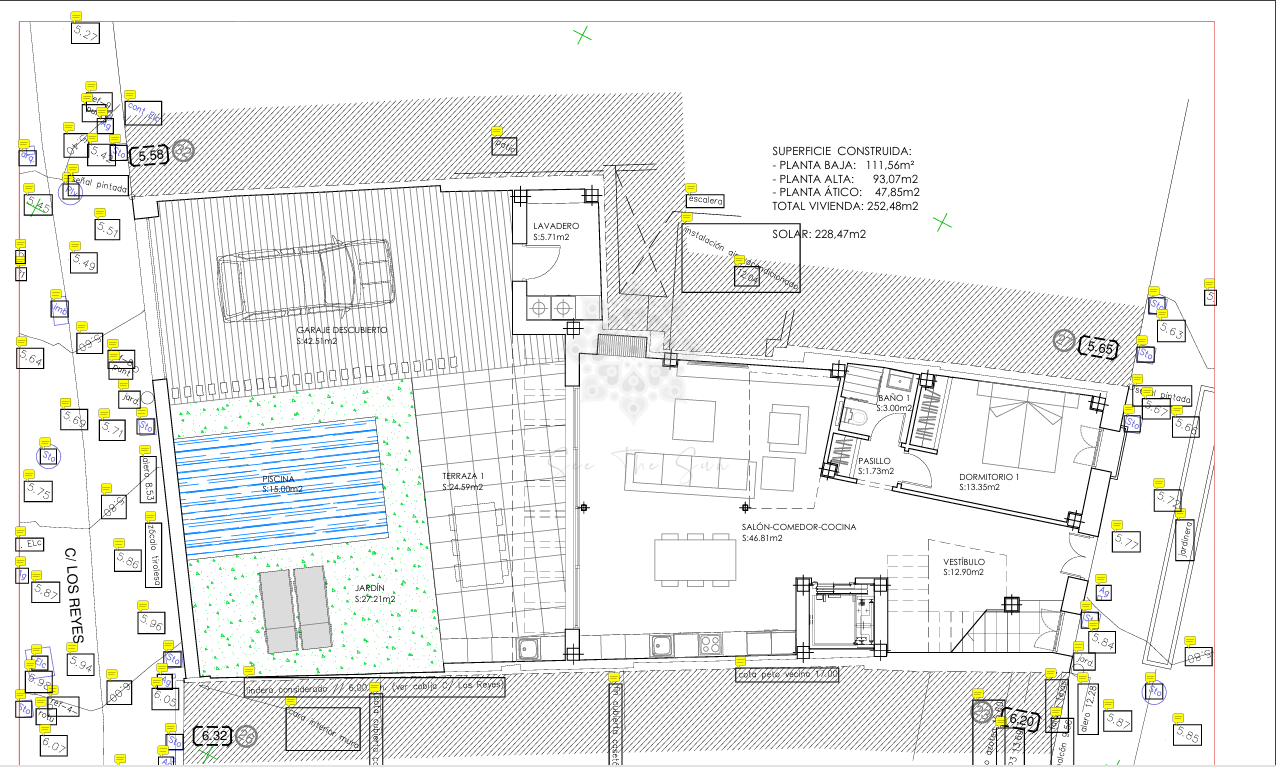This screenshot has height=767, width=1276.
Task: Select the SALÓN-COMEDOR-COCINA label
Action: pyautogui.click(x=797, y=527)
